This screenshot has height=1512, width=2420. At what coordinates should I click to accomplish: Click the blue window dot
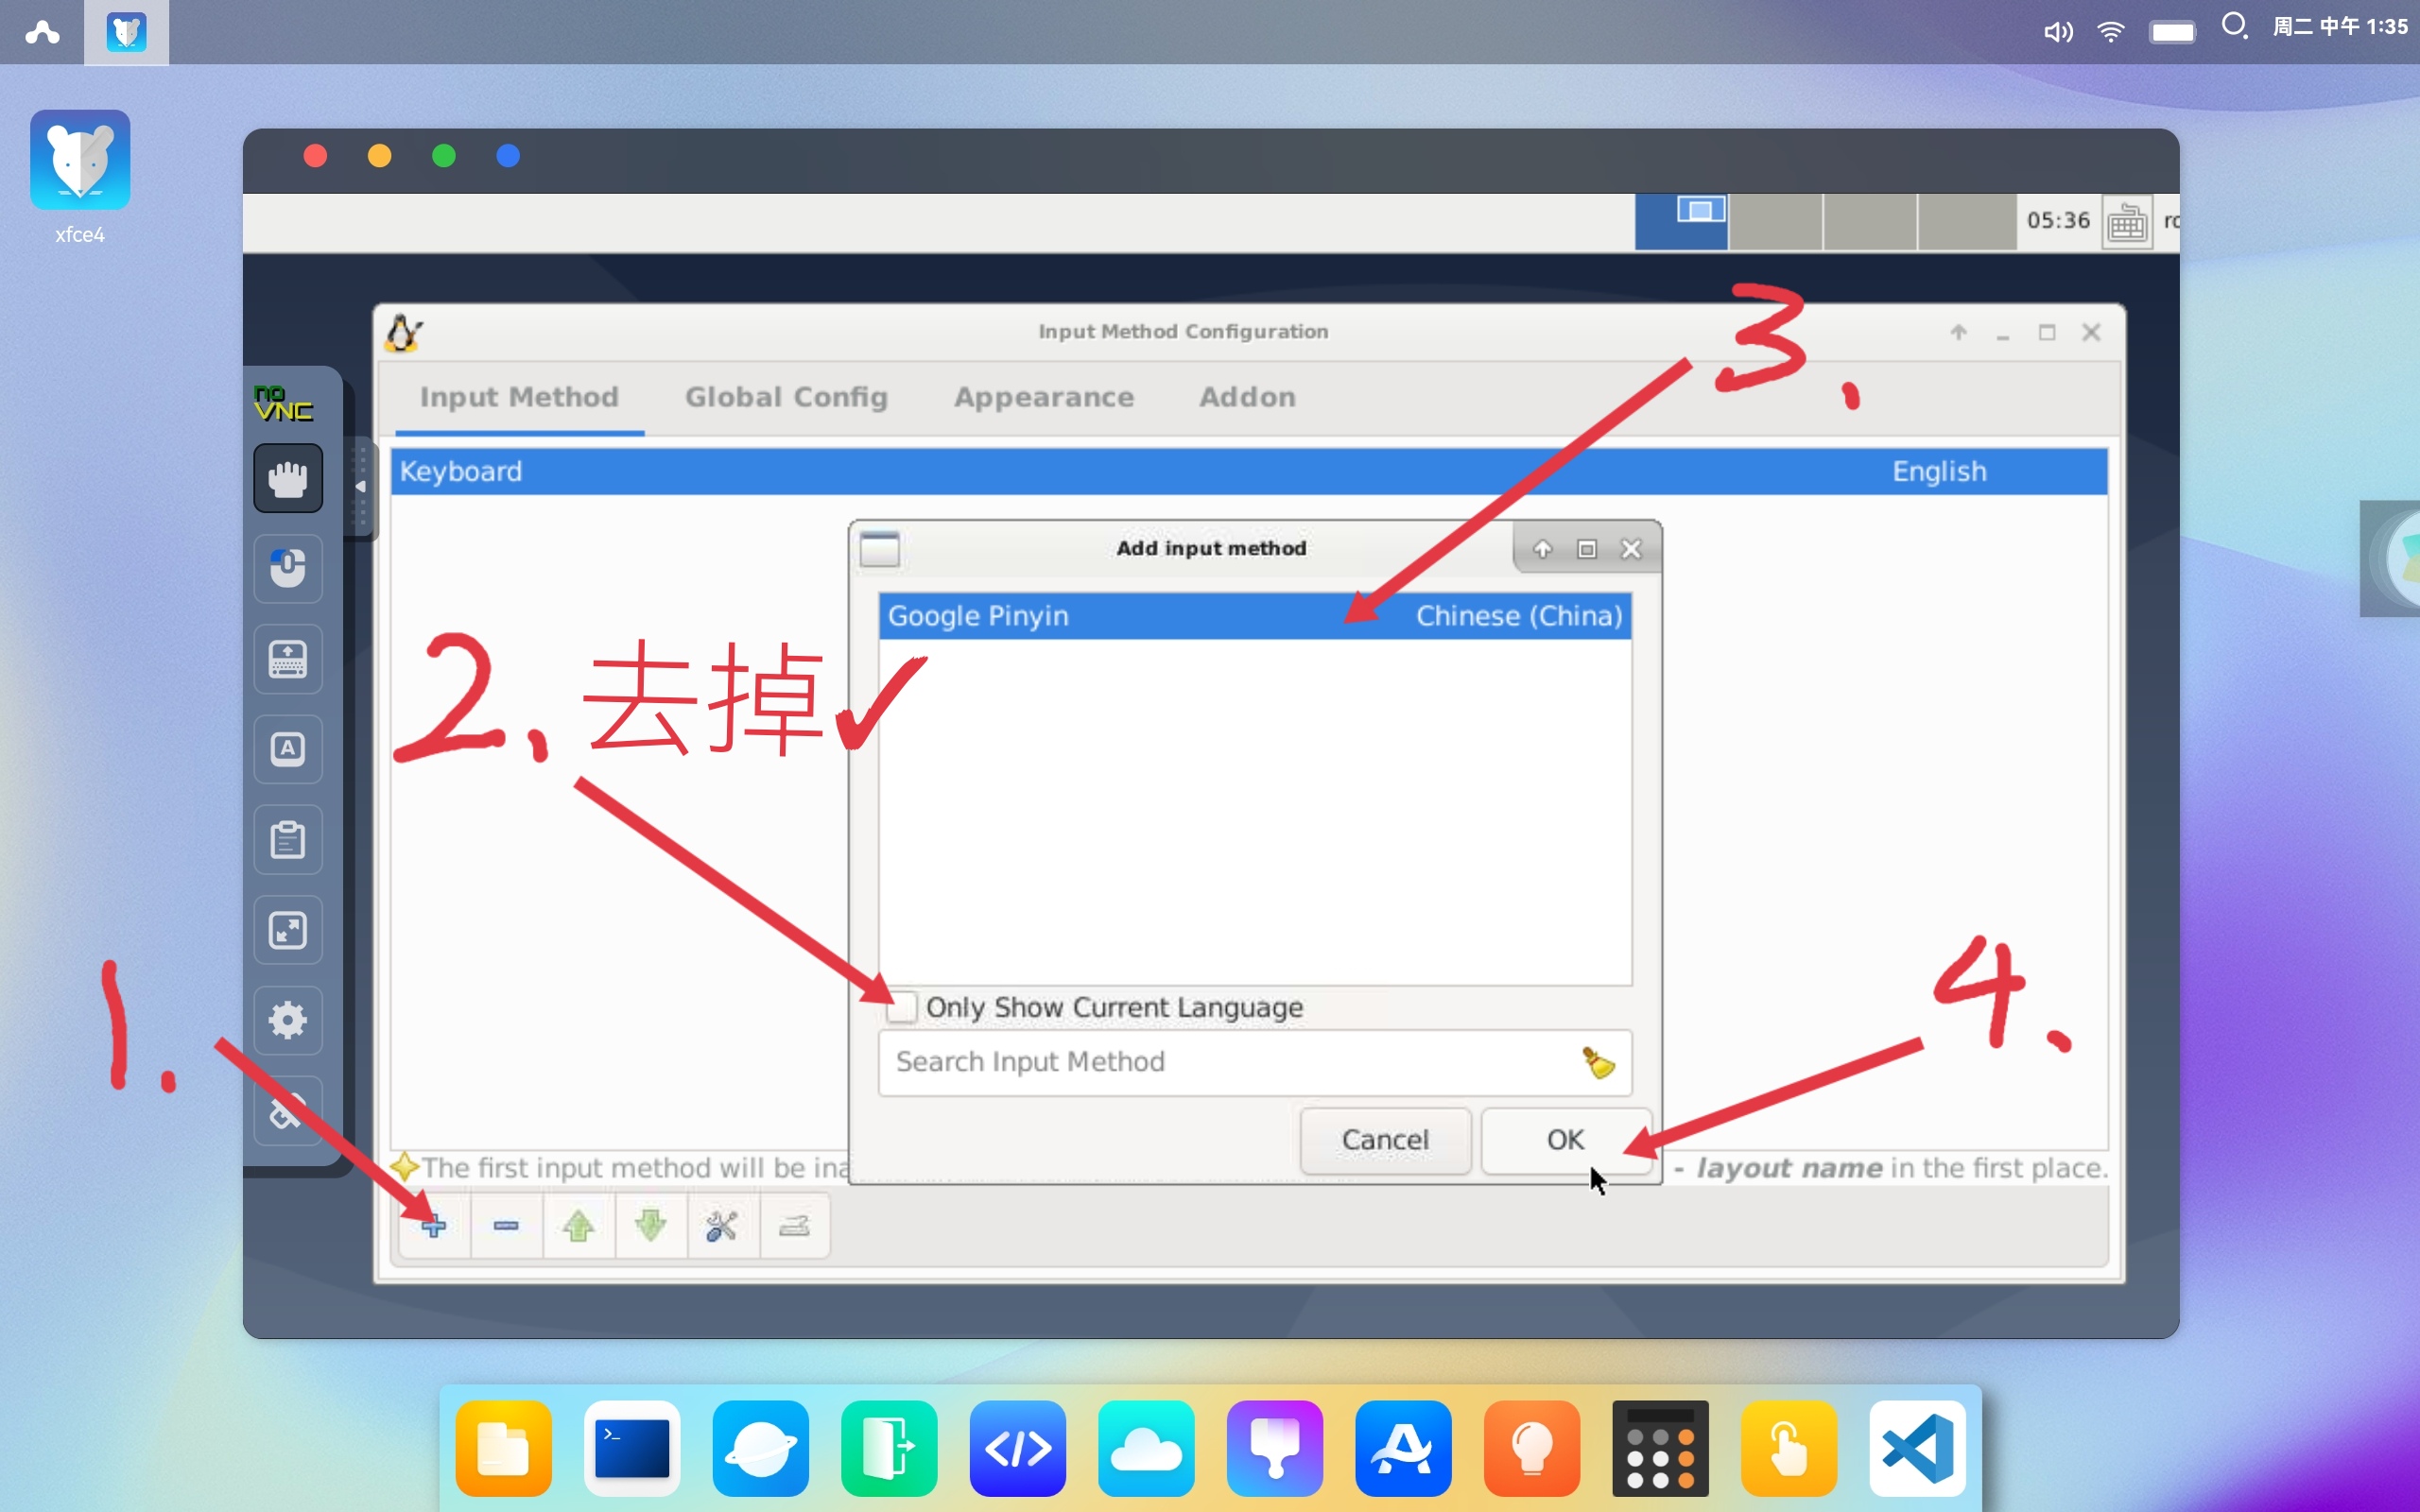508,156
